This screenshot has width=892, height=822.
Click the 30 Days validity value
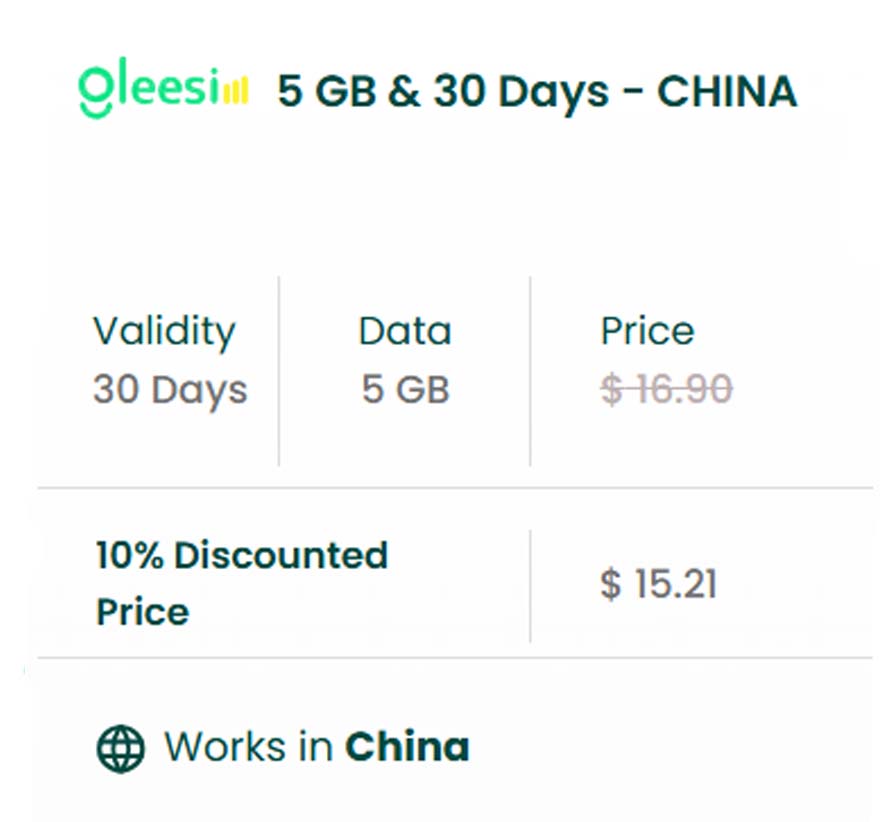pos(170,389)
